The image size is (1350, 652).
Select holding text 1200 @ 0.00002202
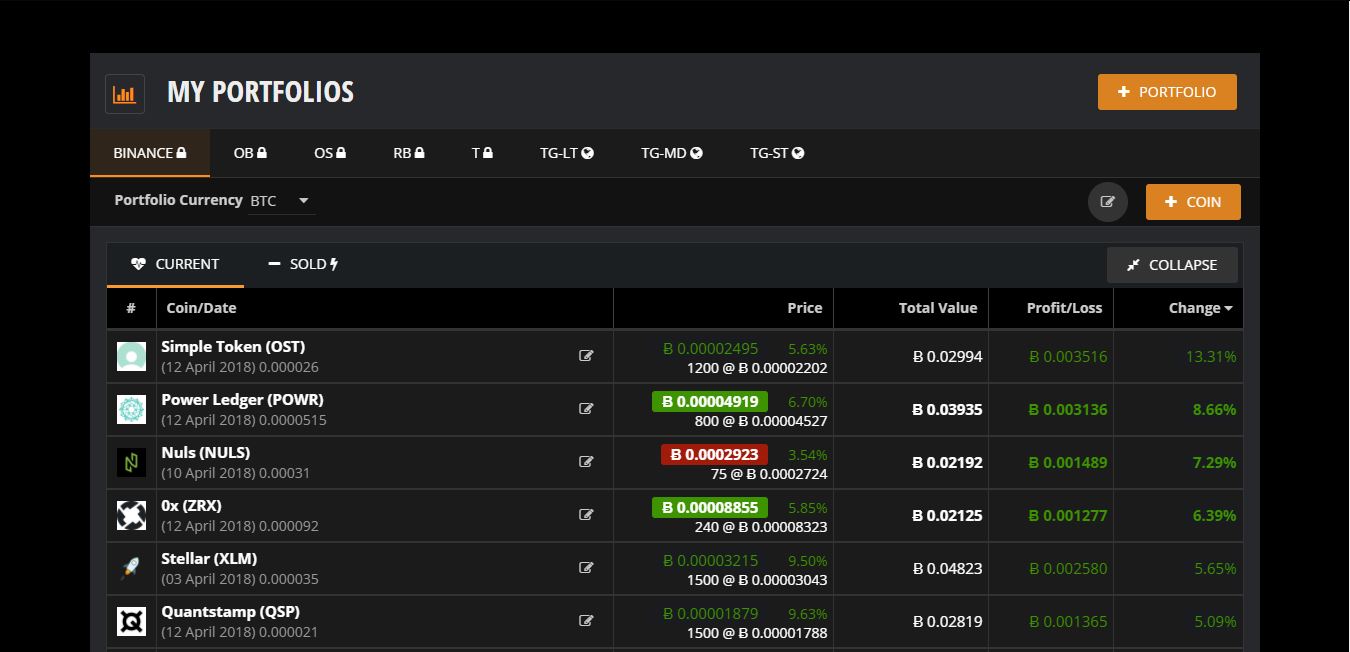click(x=757, y=368)
